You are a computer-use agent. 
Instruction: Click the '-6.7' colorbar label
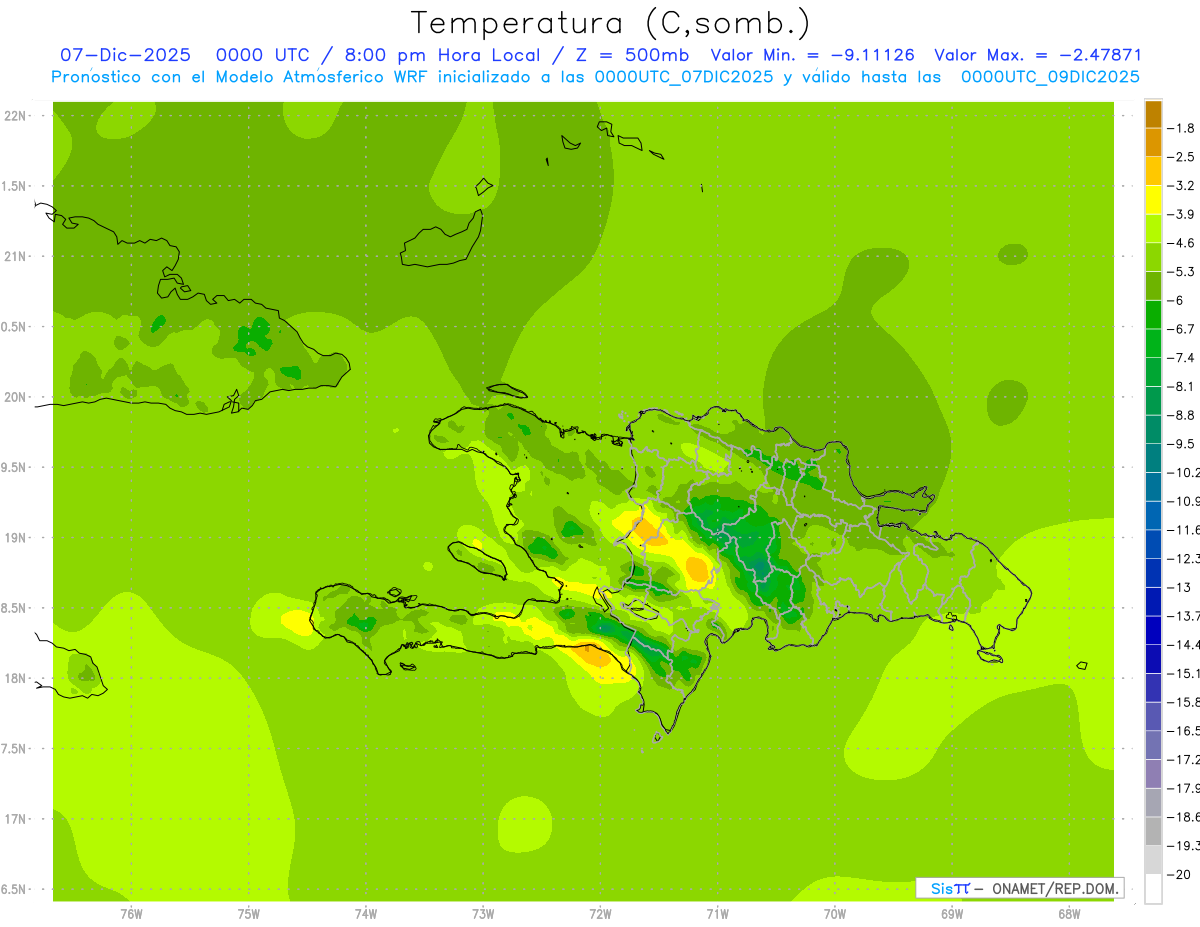pyautogui.click(x=1183, y=329)
